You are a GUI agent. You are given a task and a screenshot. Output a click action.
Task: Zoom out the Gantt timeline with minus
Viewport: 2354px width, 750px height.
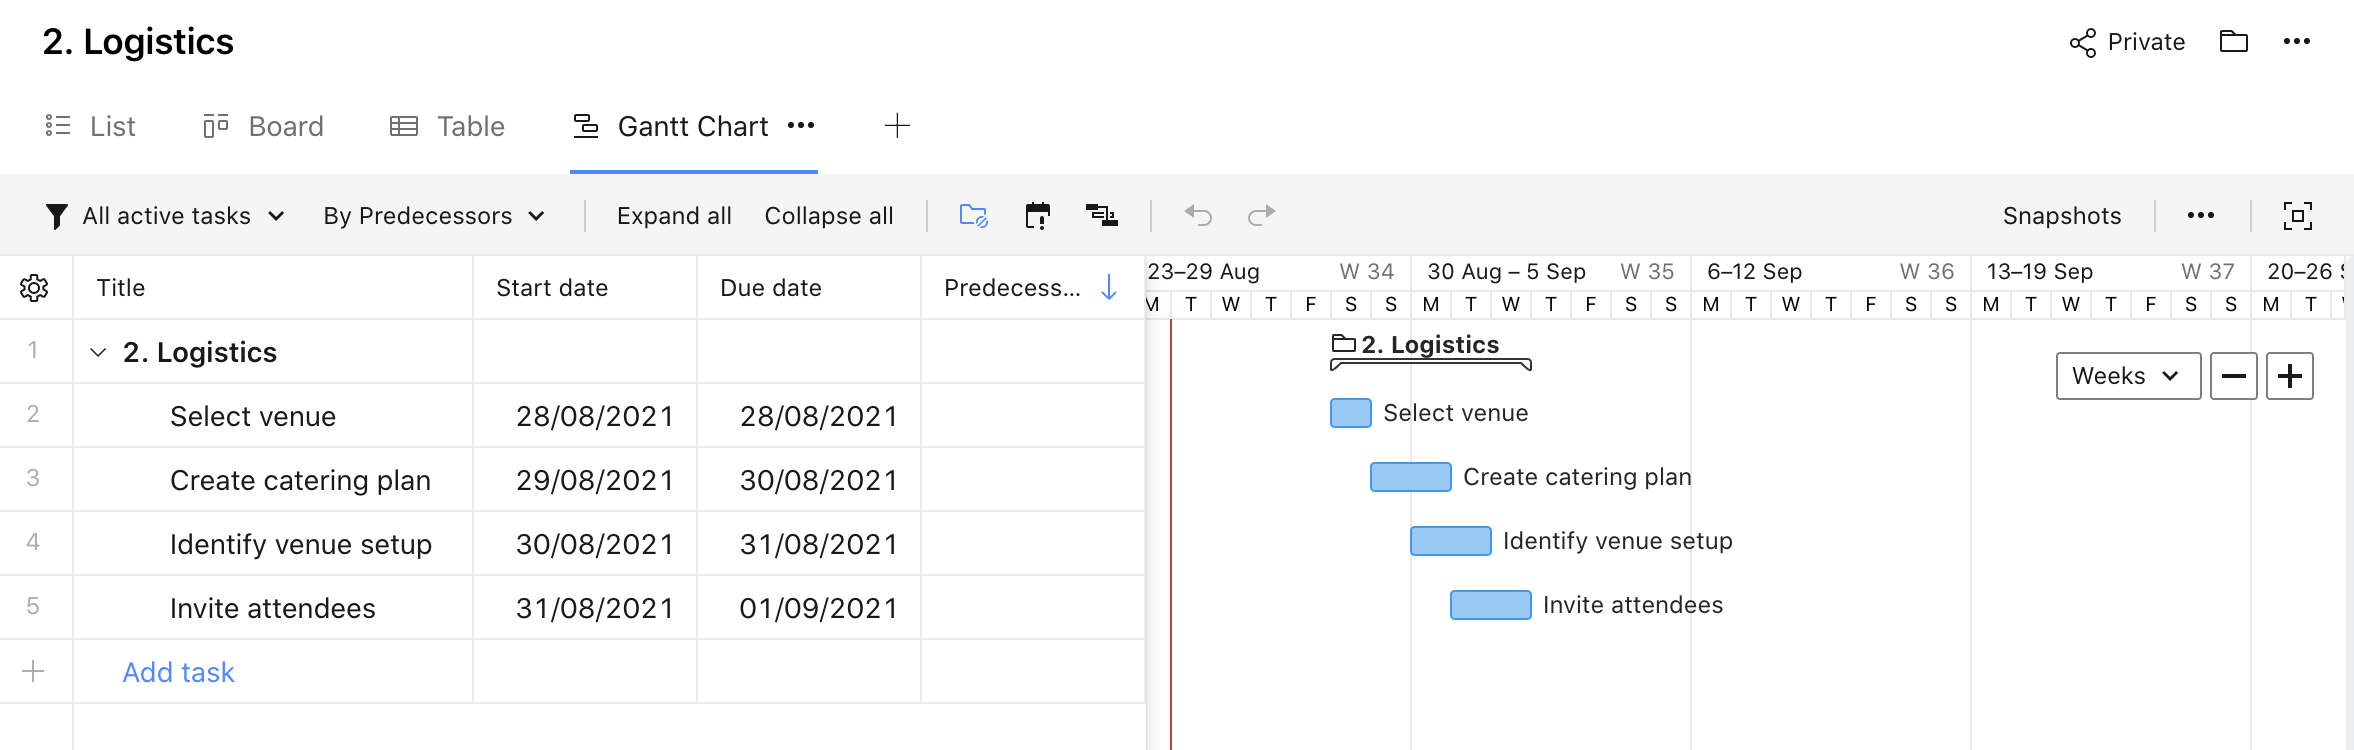[x=2233, y=376]
